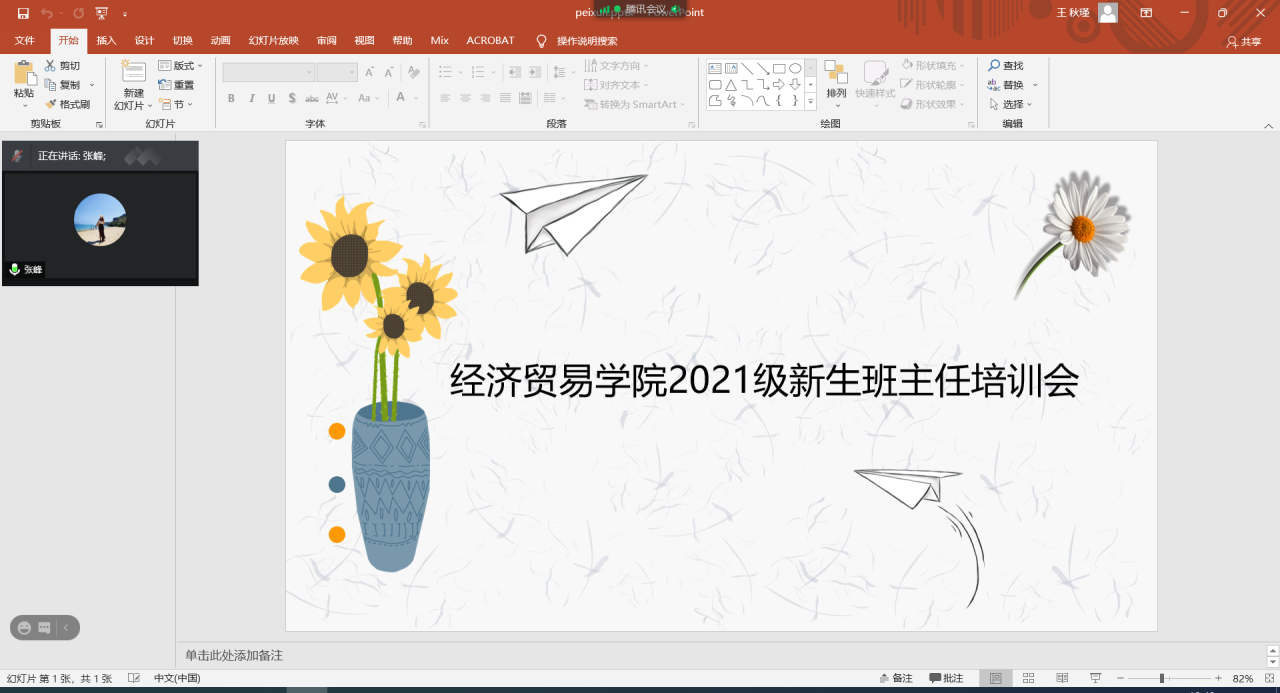1280x693 pixels.
Task: Click the Share (共享) button
Action: (1244, 42)
